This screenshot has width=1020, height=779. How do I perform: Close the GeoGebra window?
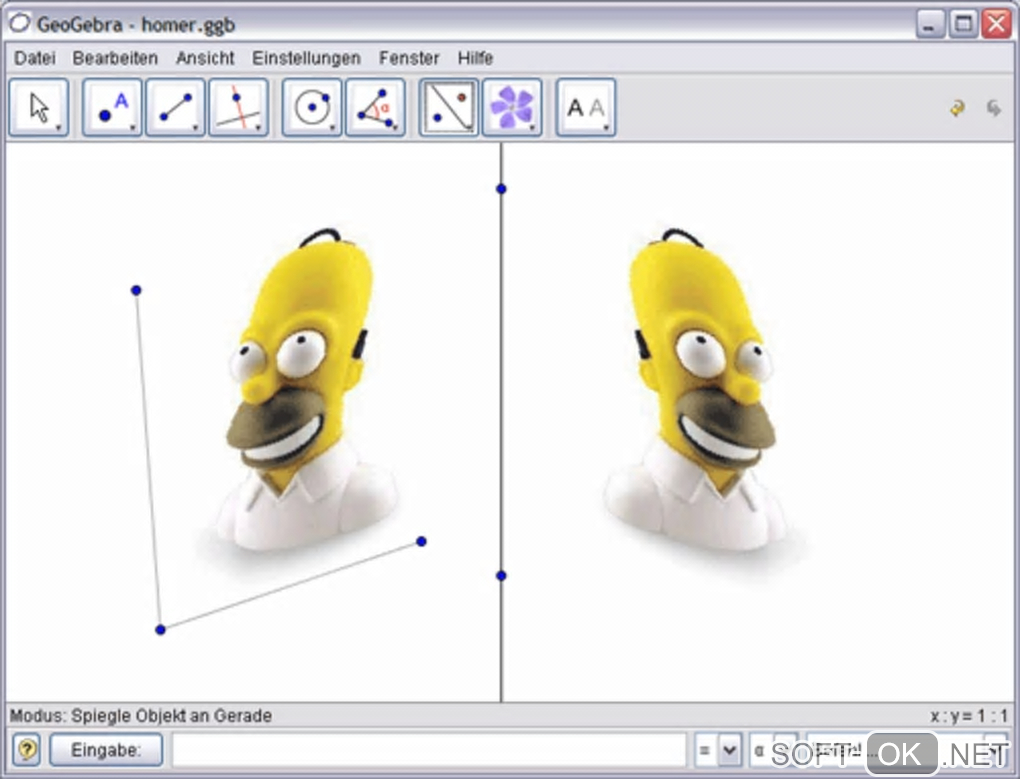997,24
